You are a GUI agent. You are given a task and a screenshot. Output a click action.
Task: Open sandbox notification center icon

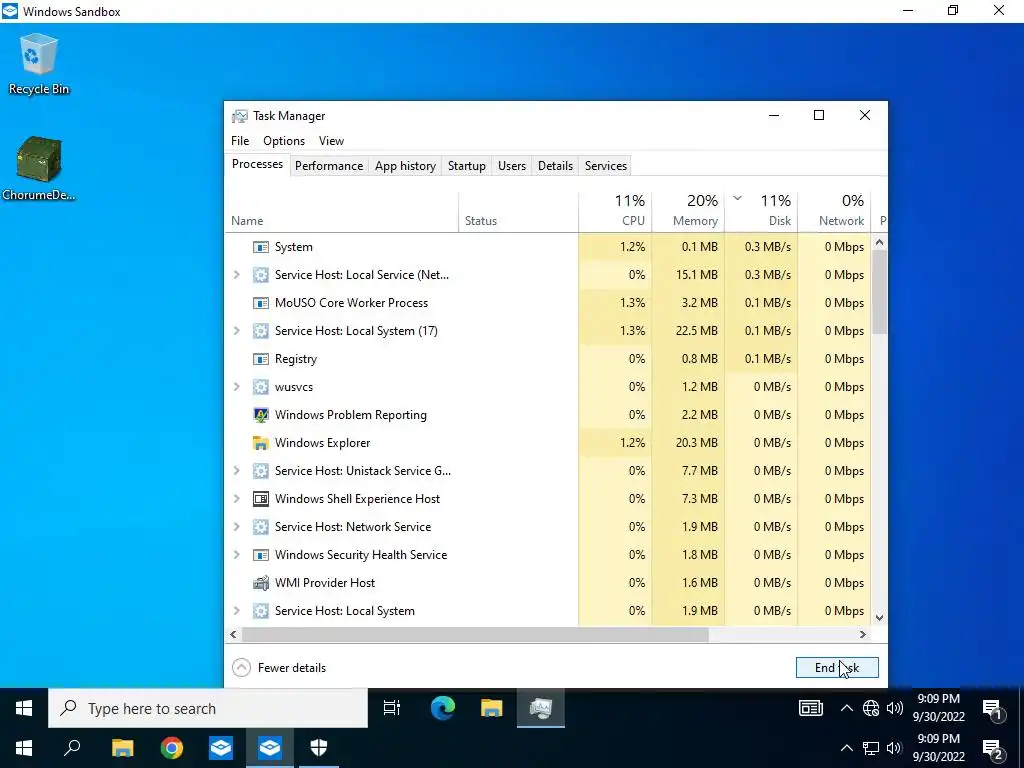[x=993, y=709]
